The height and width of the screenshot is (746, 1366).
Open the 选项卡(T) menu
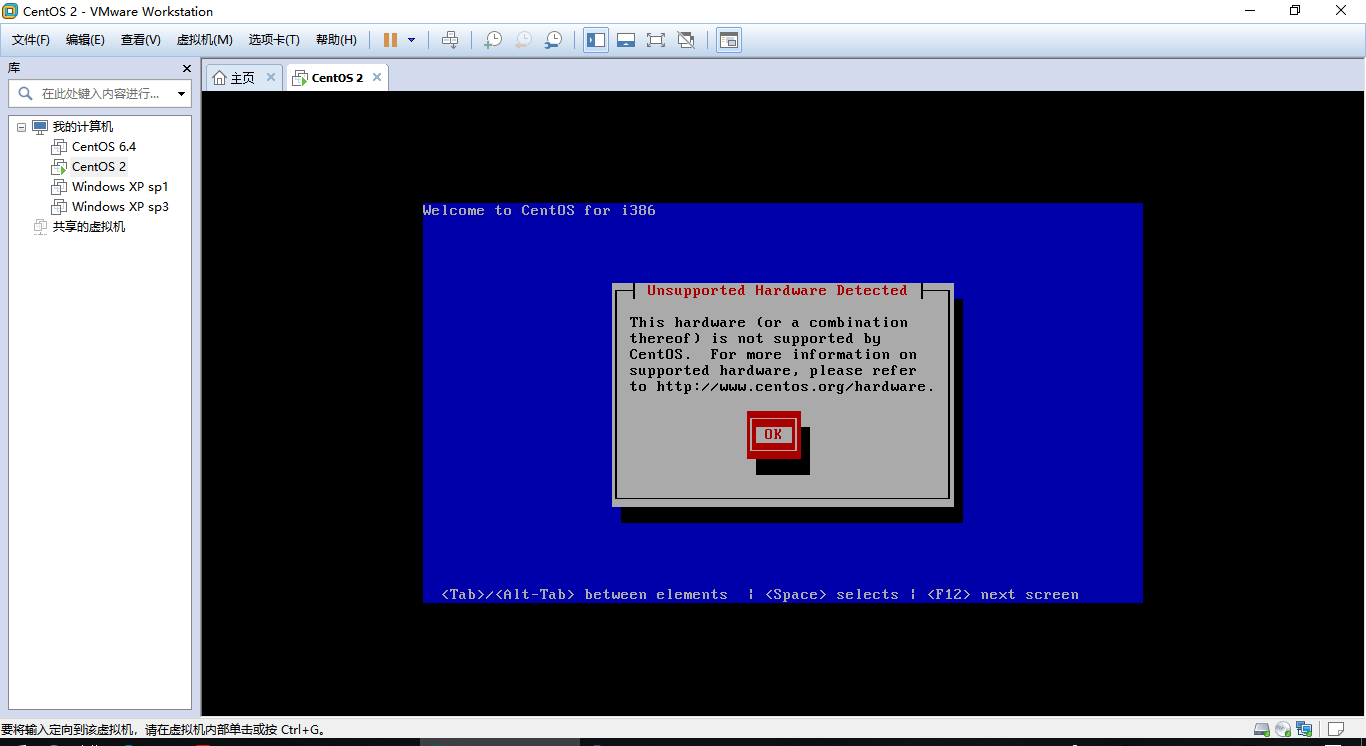click(274, 40)
